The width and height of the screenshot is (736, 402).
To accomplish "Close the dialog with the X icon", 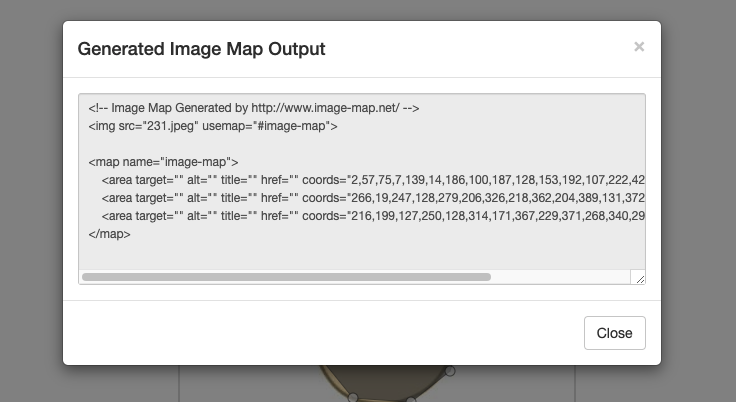I will click(x=639, y=46).
